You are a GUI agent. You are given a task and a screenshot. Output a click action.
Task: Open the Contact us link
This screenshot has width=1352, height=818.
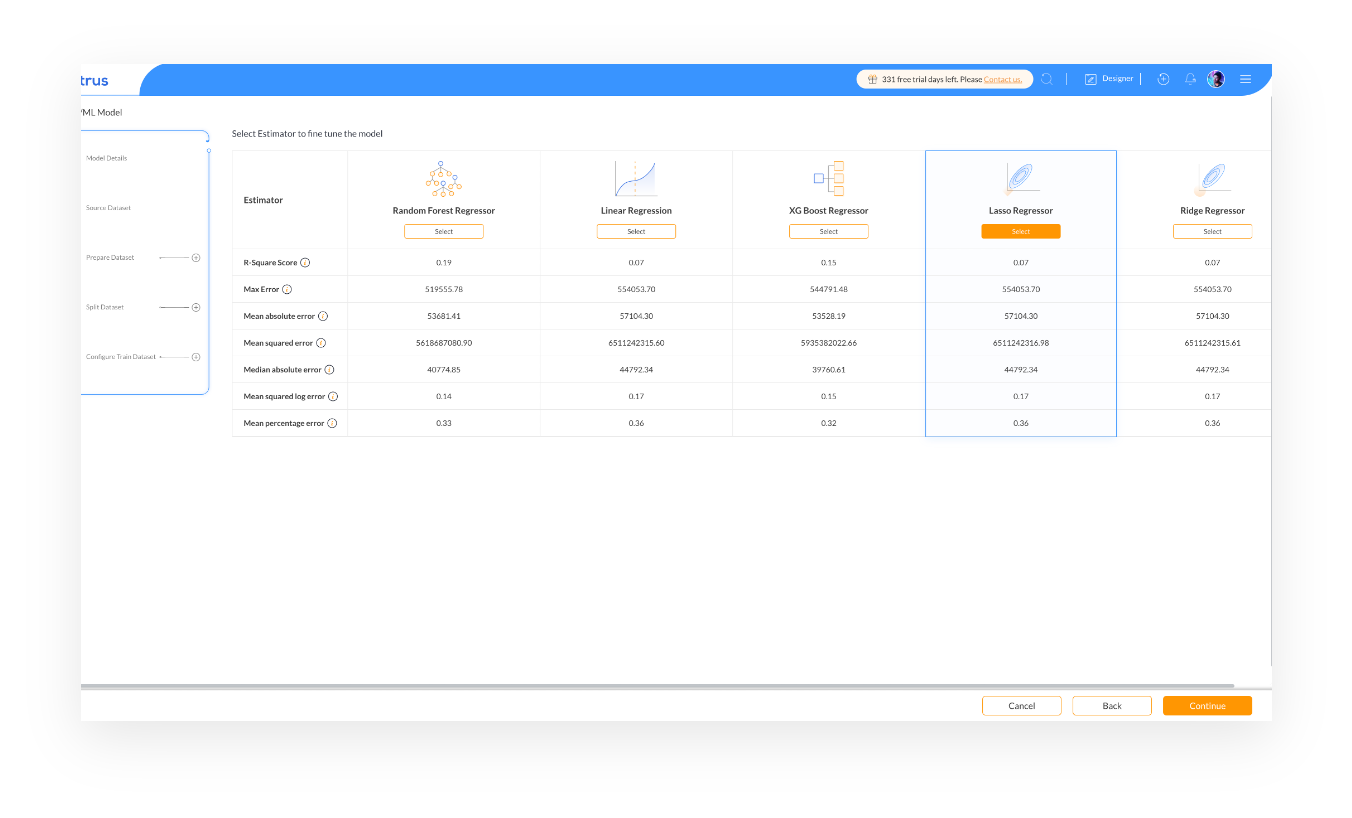pos(1001,79)
